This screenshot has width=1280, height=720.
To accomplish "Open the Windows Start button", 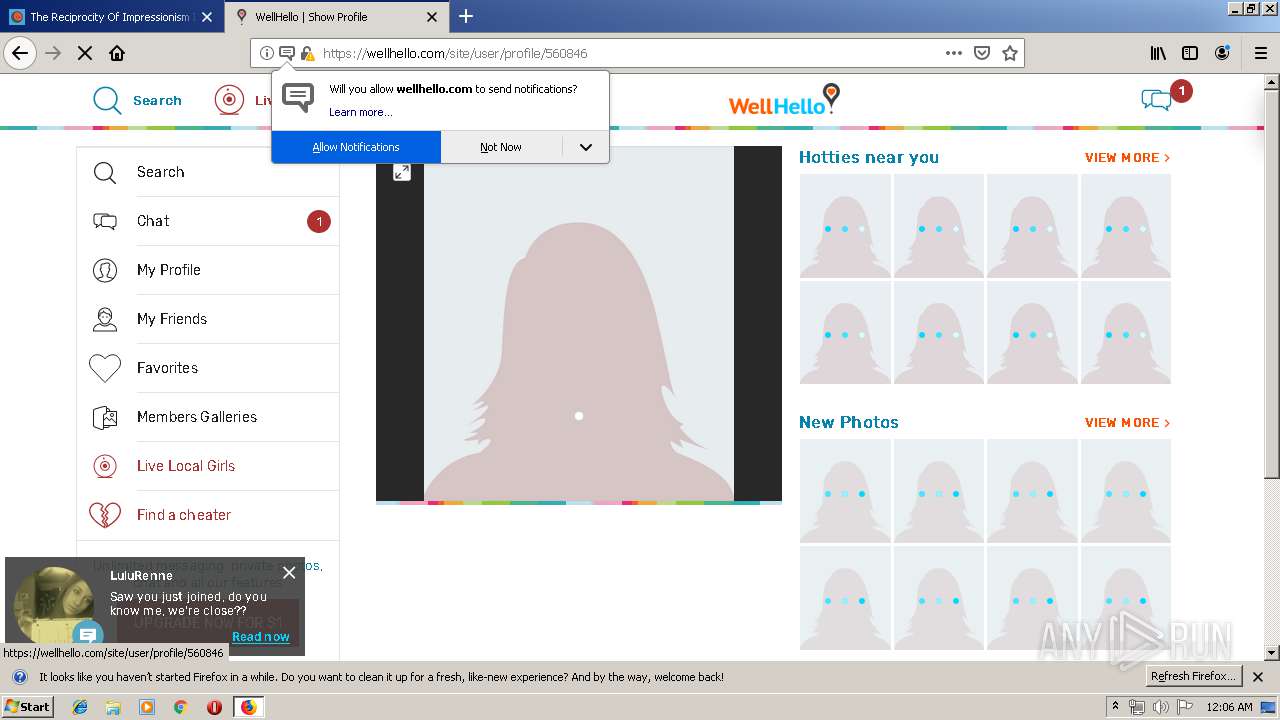I will coord(27,707).
